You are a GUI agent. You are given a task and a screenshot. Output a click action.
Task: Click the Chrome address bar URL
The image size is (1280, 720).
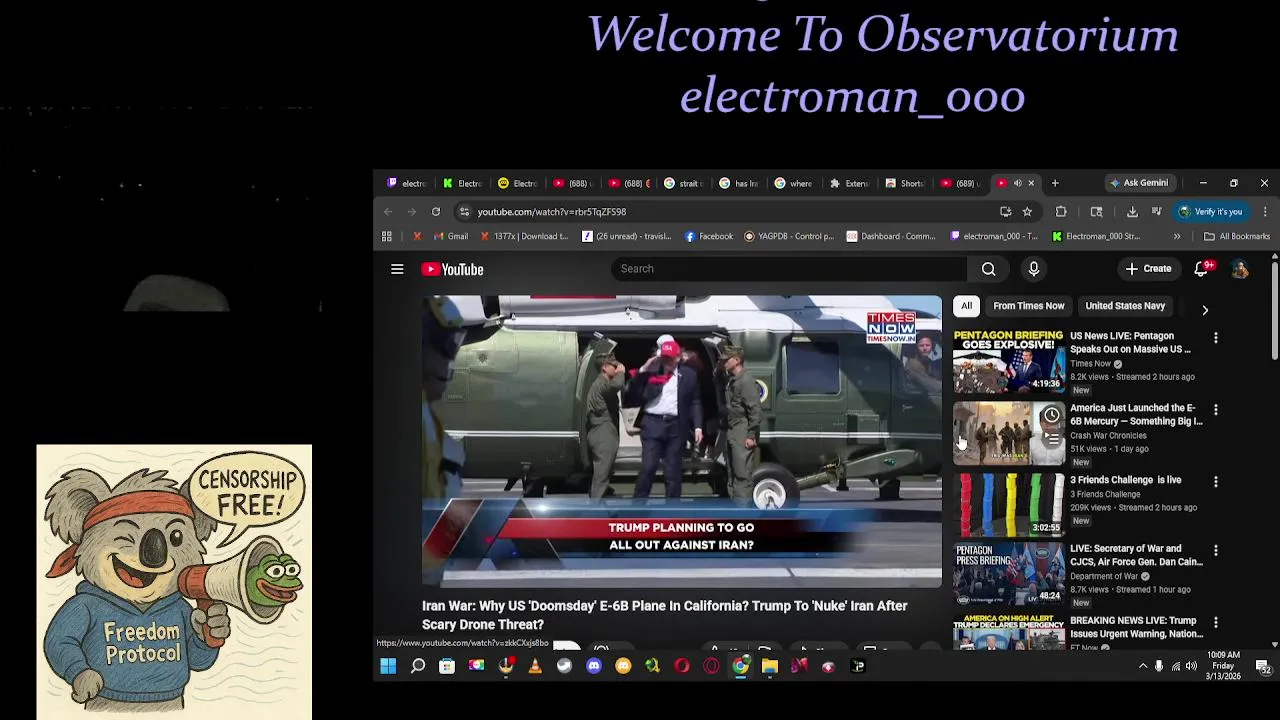[552, 212]
